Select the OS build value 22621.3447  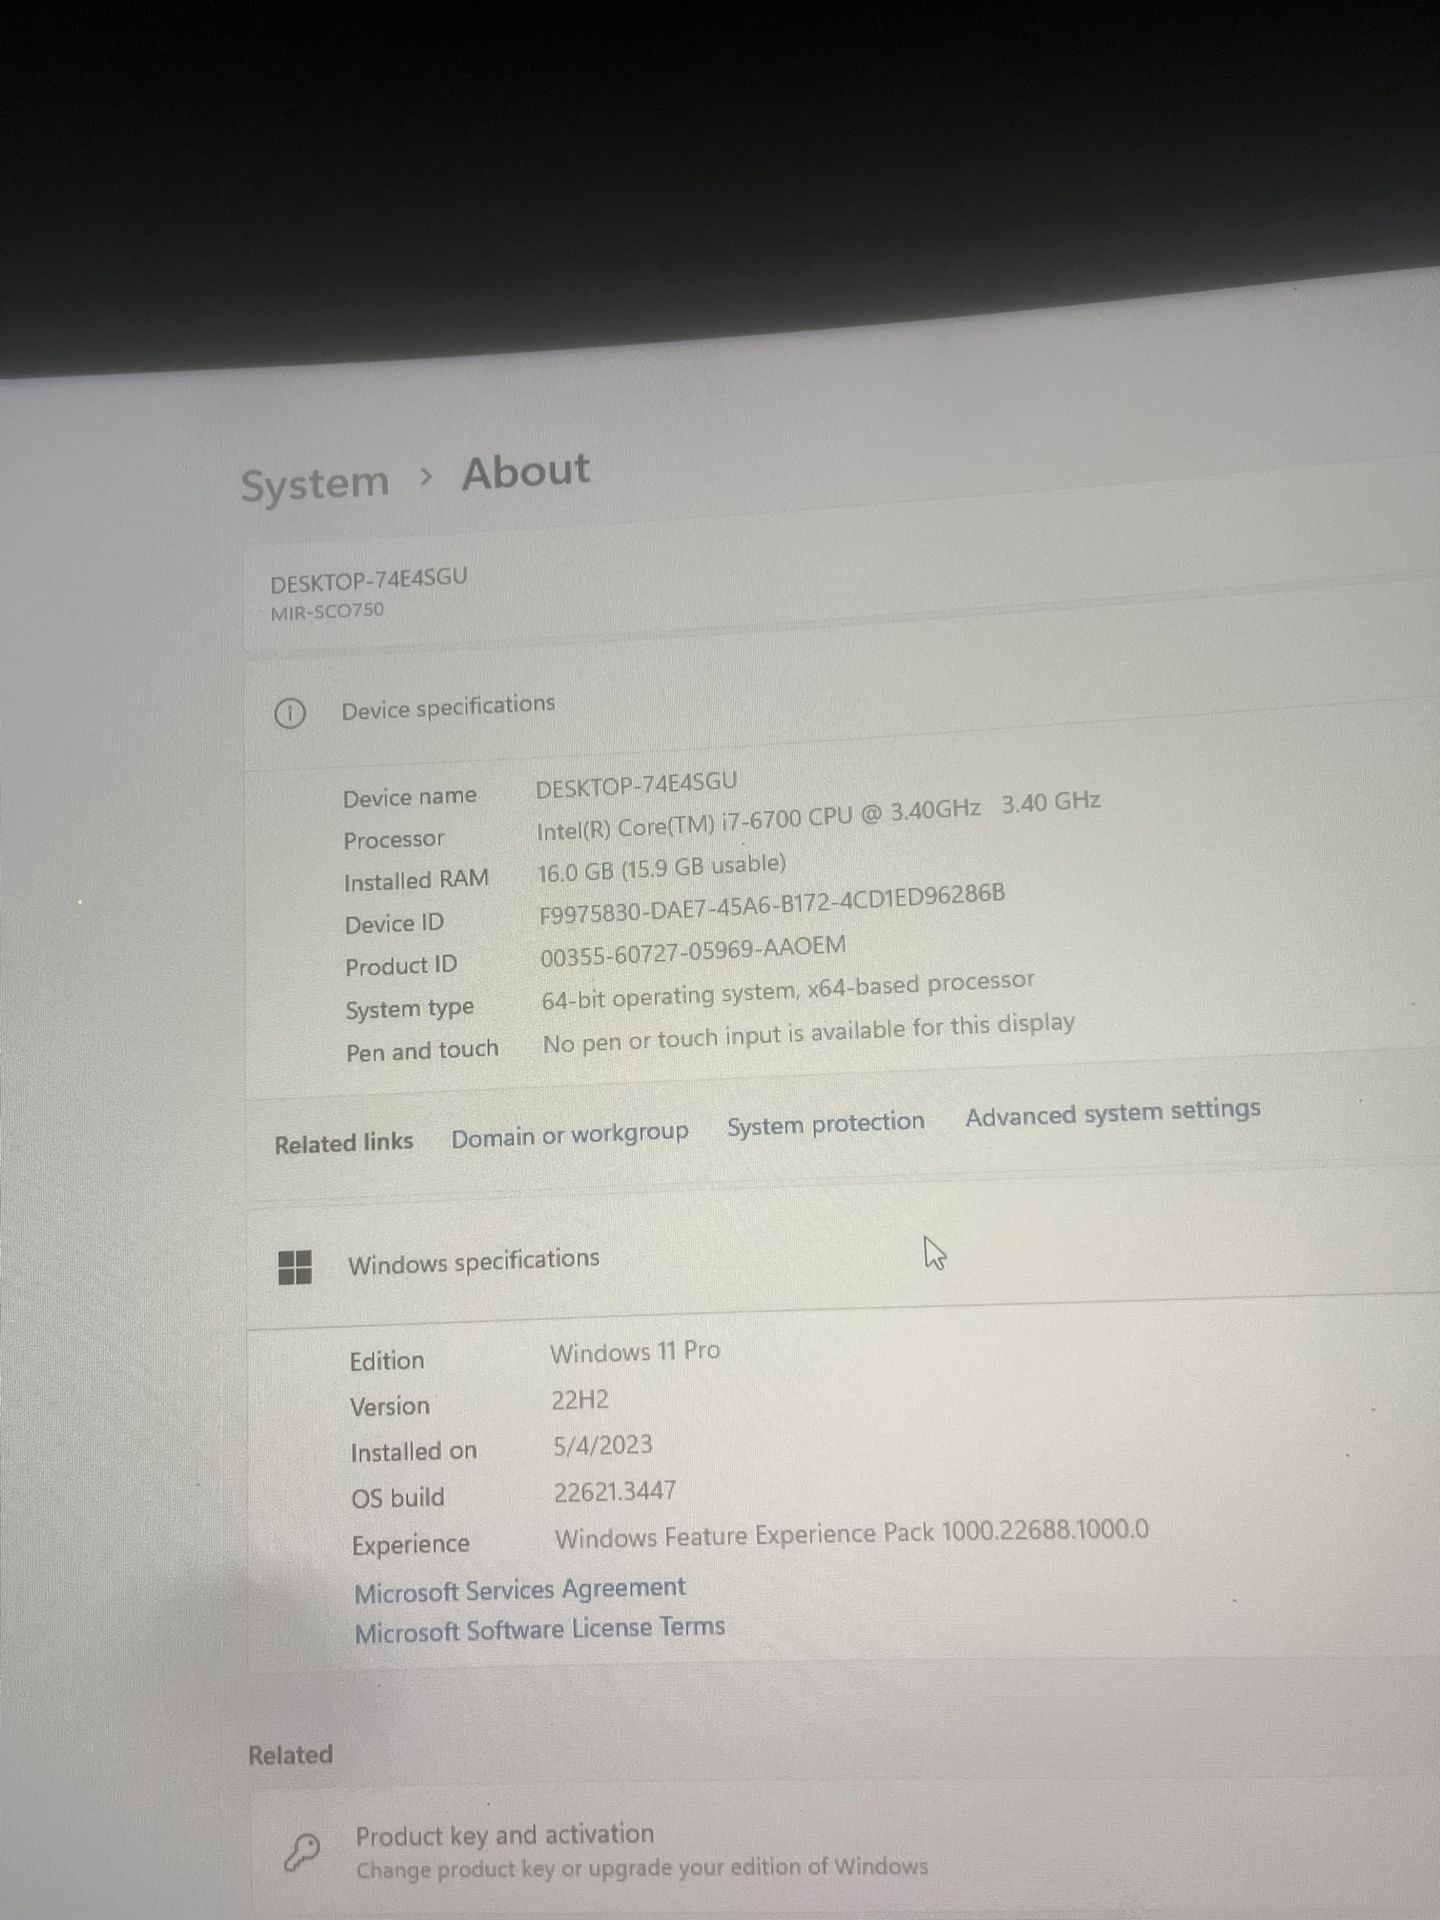pyautogui.click(x=615, y=1492)
